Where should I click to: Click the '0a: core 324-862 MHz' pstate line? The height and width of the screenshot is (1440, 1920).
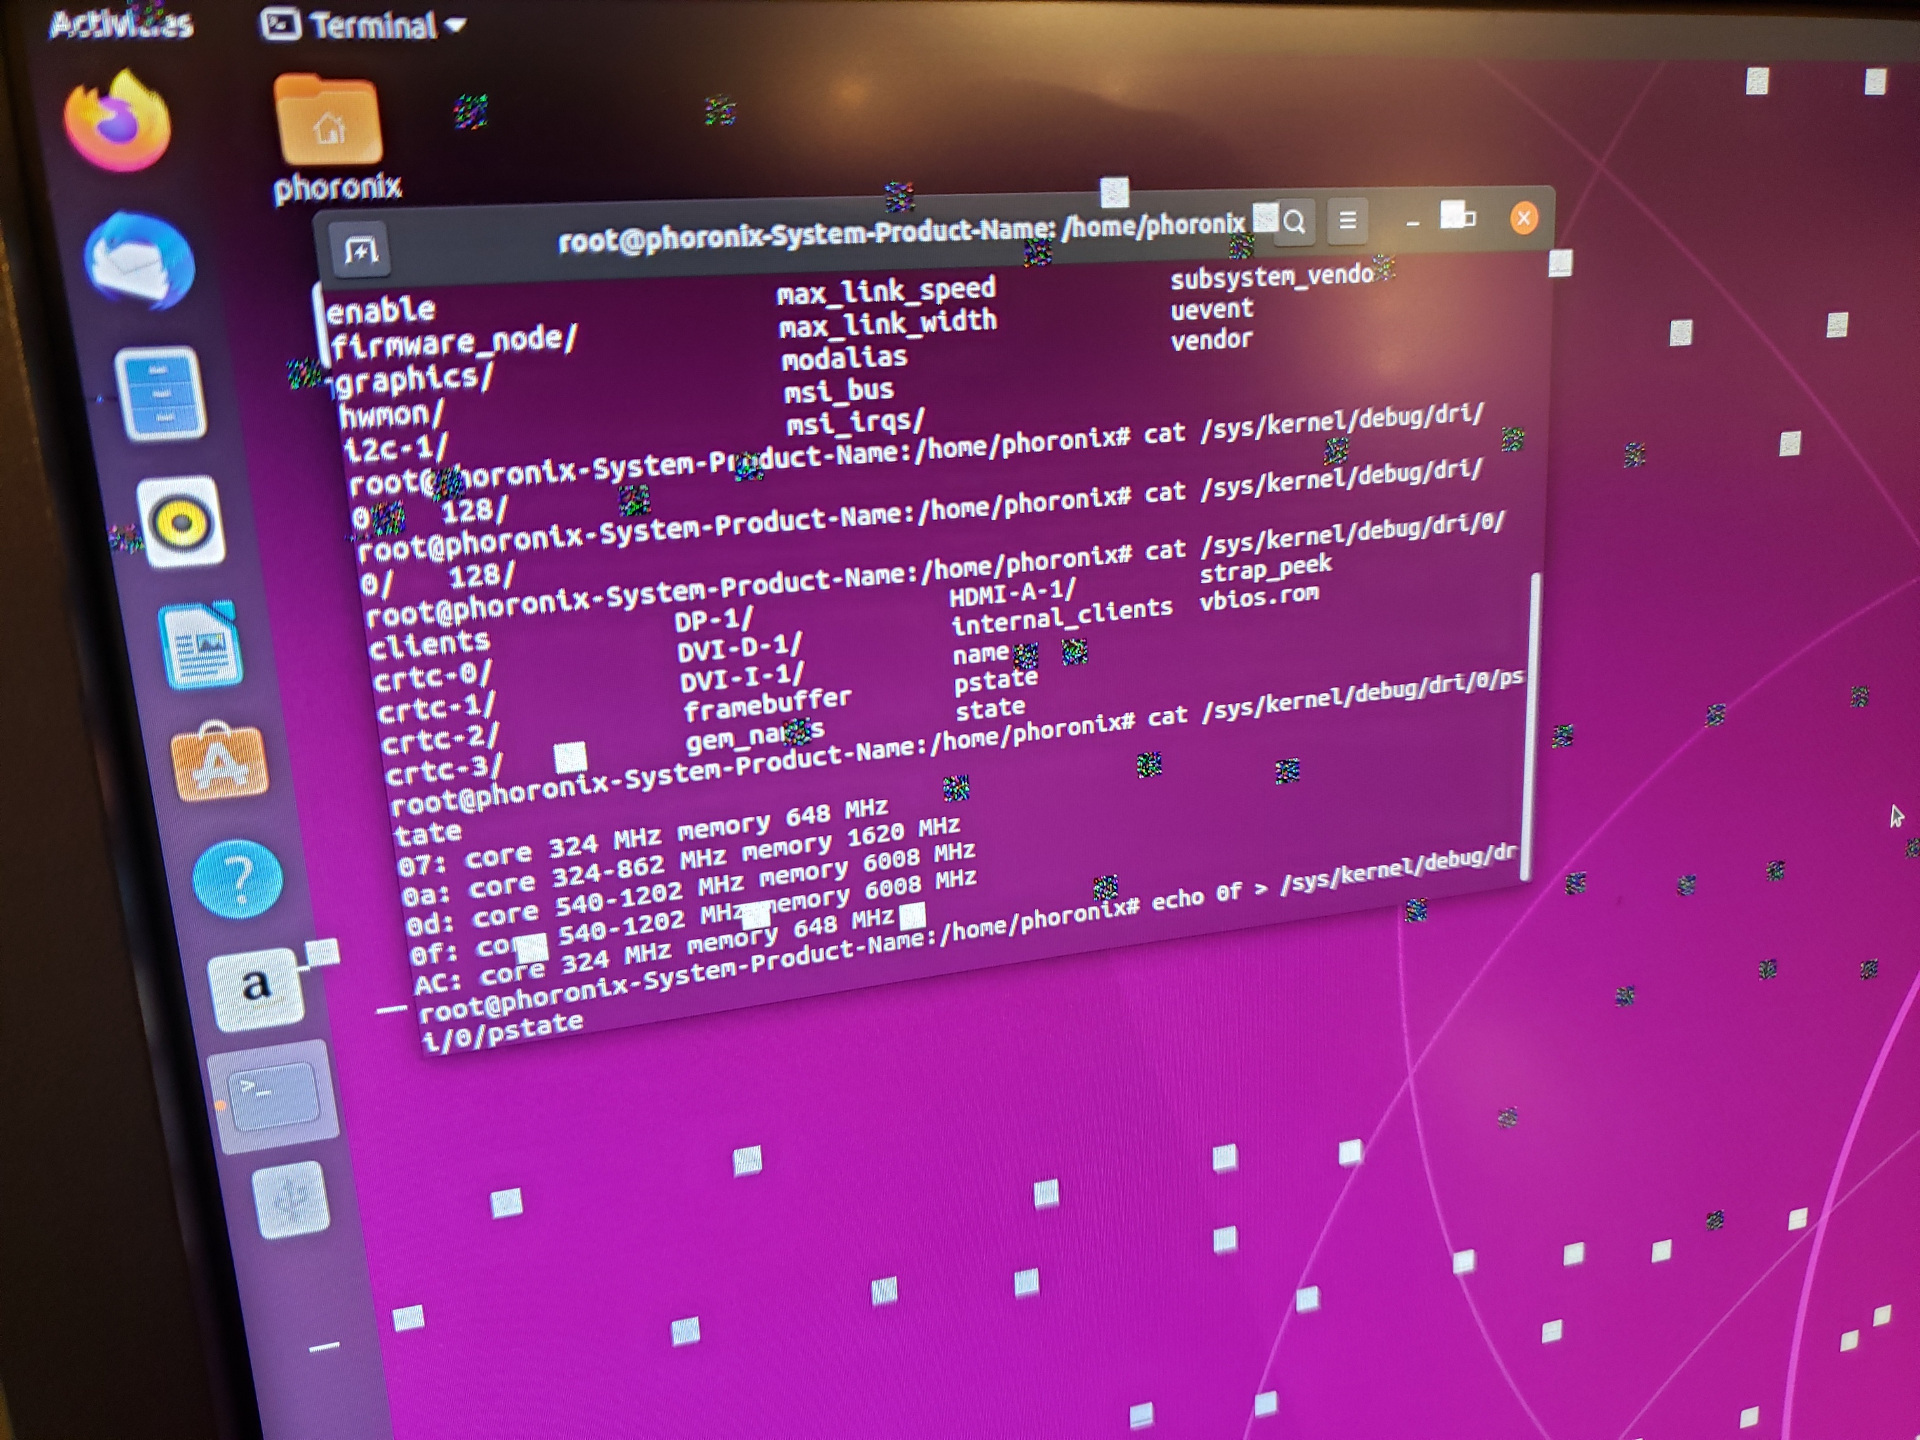(x=681, y=860)
